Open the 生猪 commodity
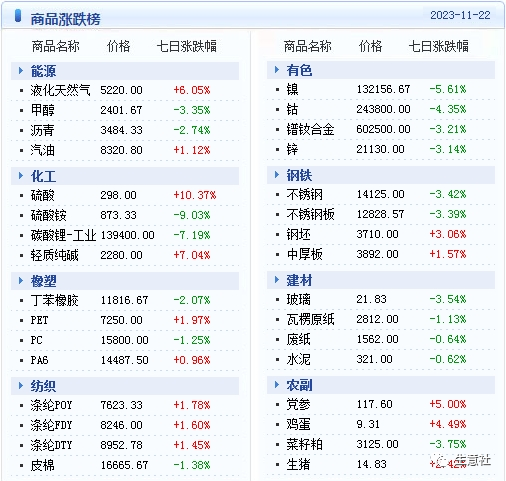 [x=298, y=464]
